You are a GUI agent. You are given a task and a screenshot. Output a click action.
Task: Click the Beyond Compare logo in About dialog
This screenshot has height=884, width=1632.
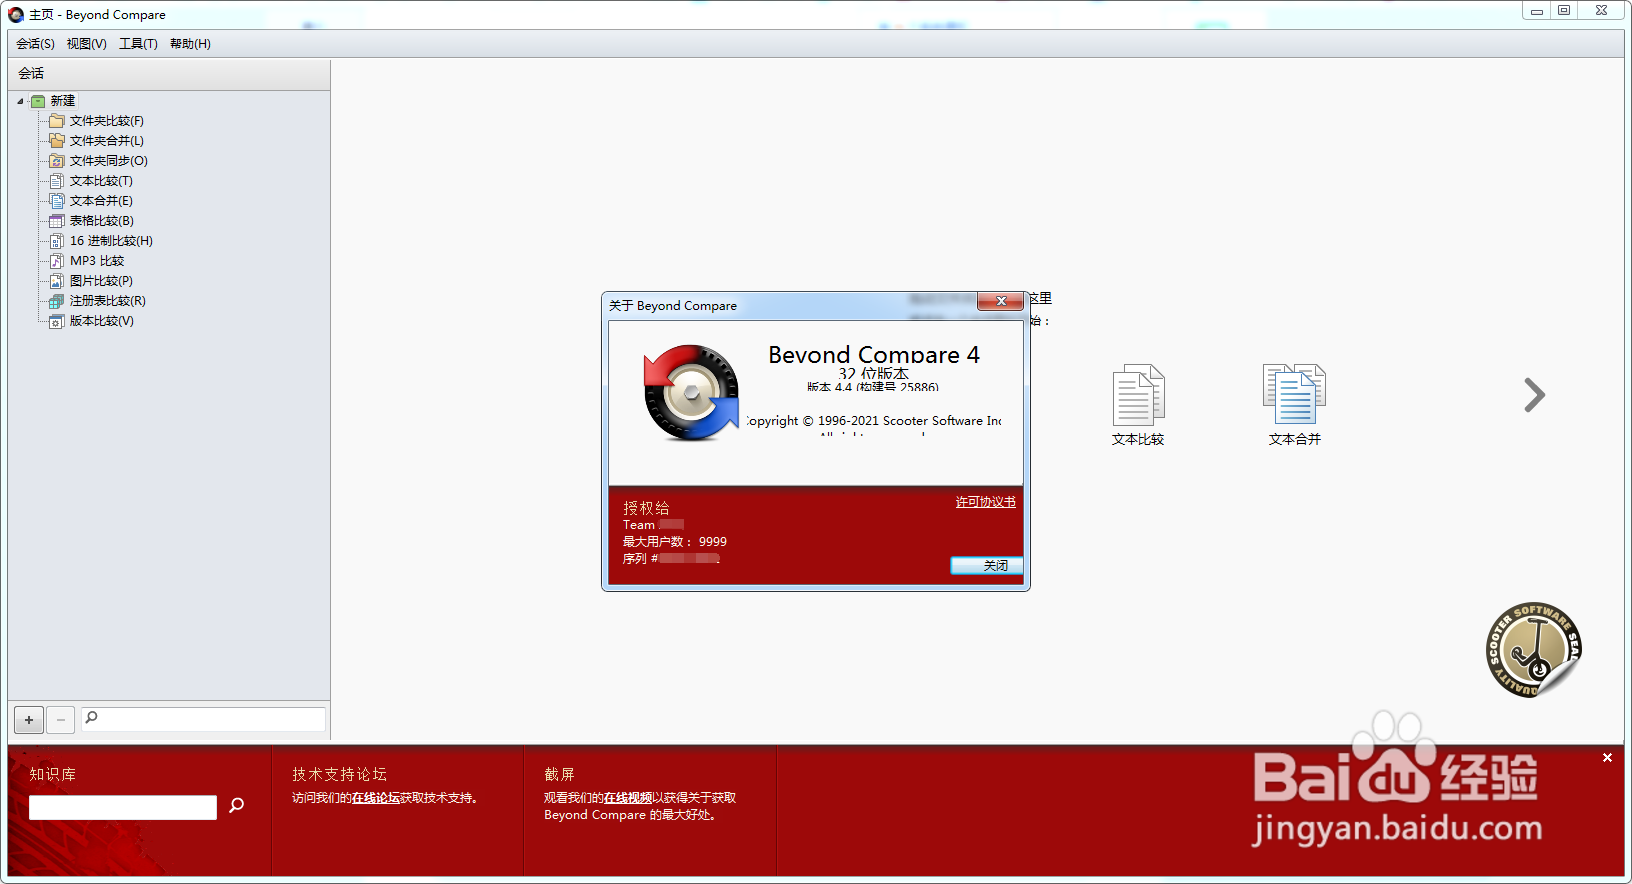coord(691,393)
